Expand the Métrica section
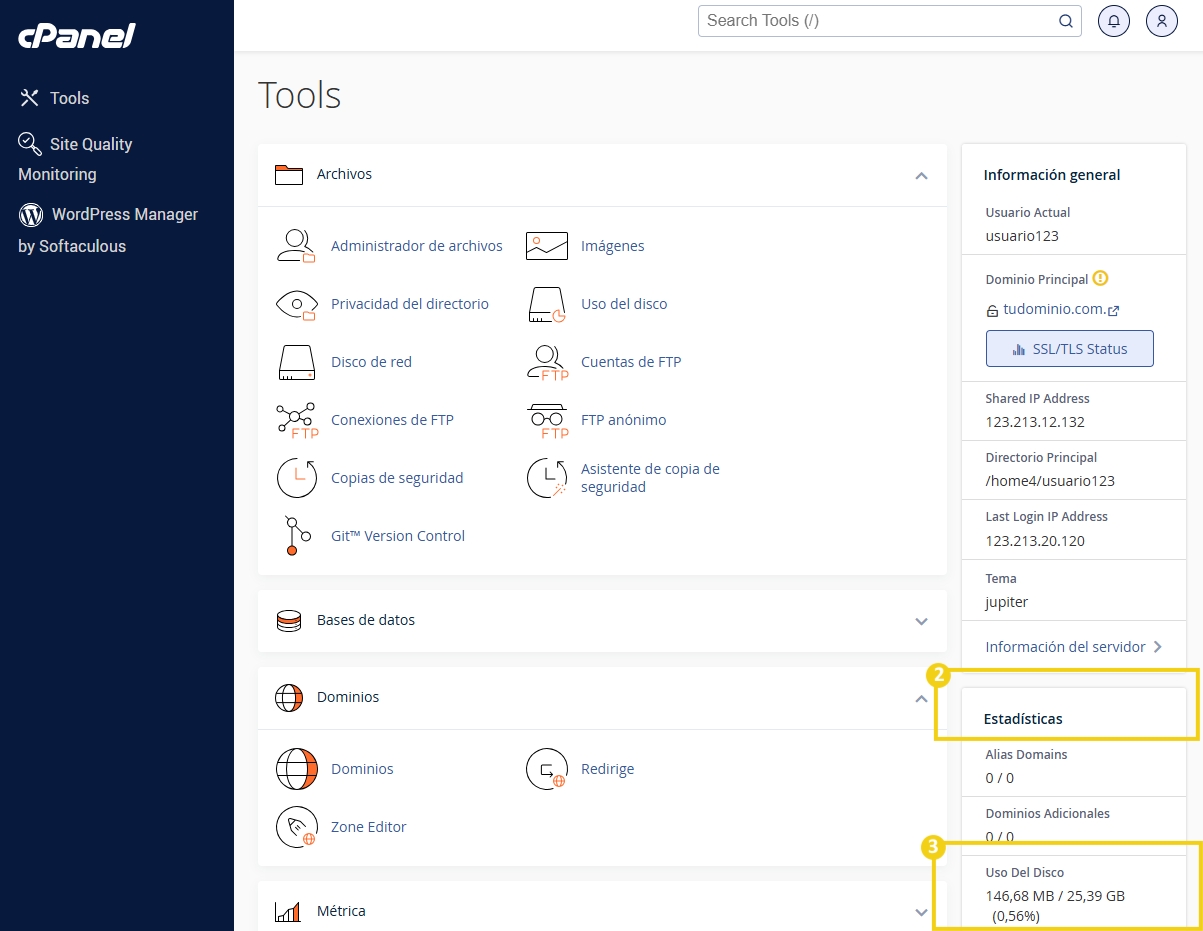The height and width of the screenshot is (931, 1203). tap(921, 911)
